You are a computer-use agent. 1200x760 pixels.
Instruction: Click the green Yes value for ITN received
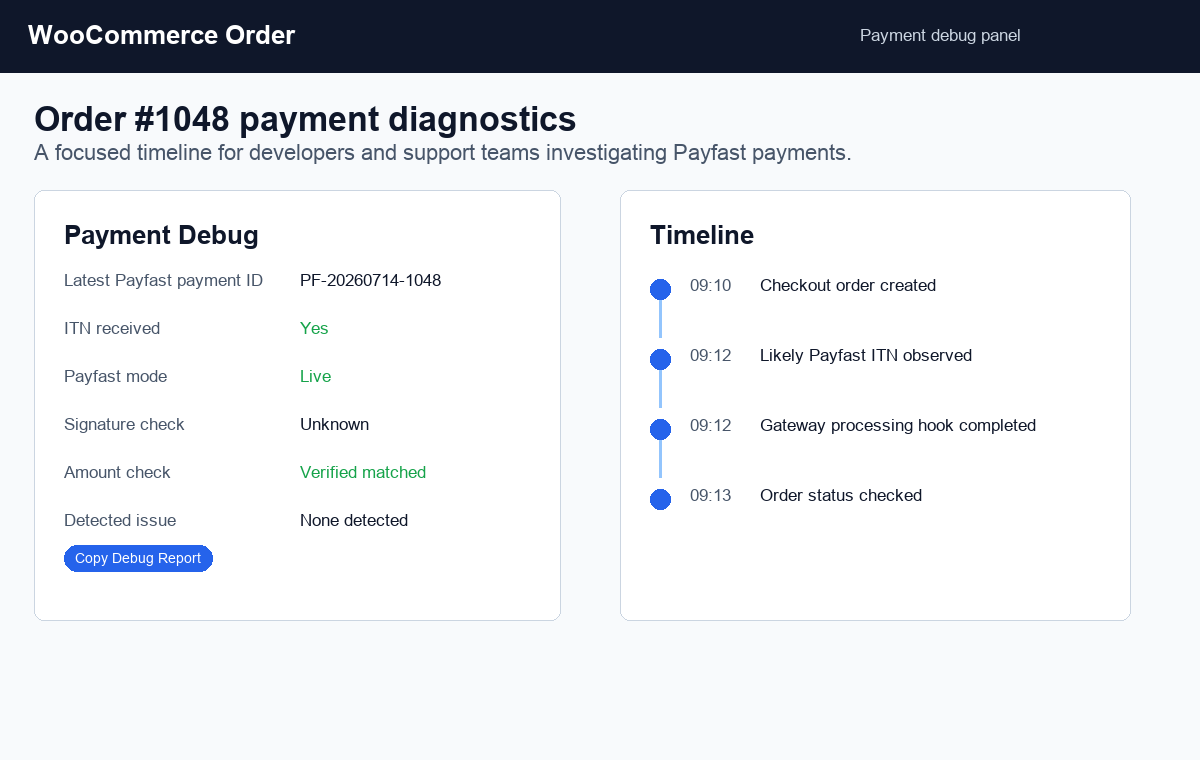coord(314,329)
